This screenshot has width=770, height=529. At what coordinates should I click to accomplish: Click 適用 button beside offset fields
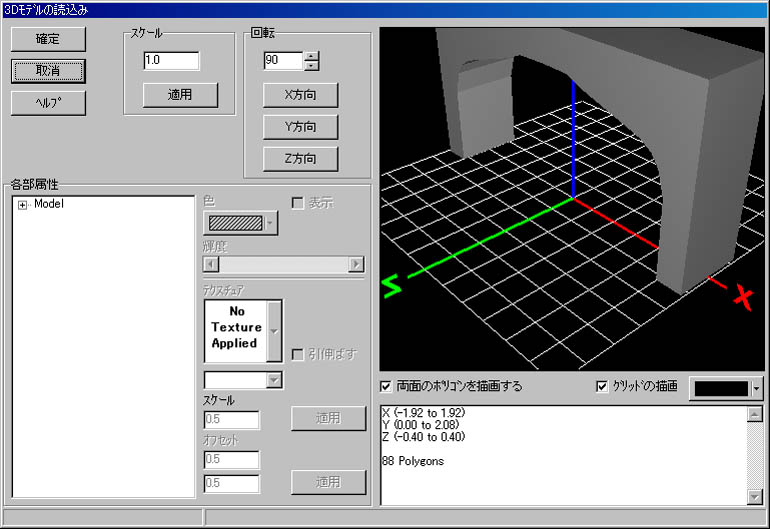(328, 482)
